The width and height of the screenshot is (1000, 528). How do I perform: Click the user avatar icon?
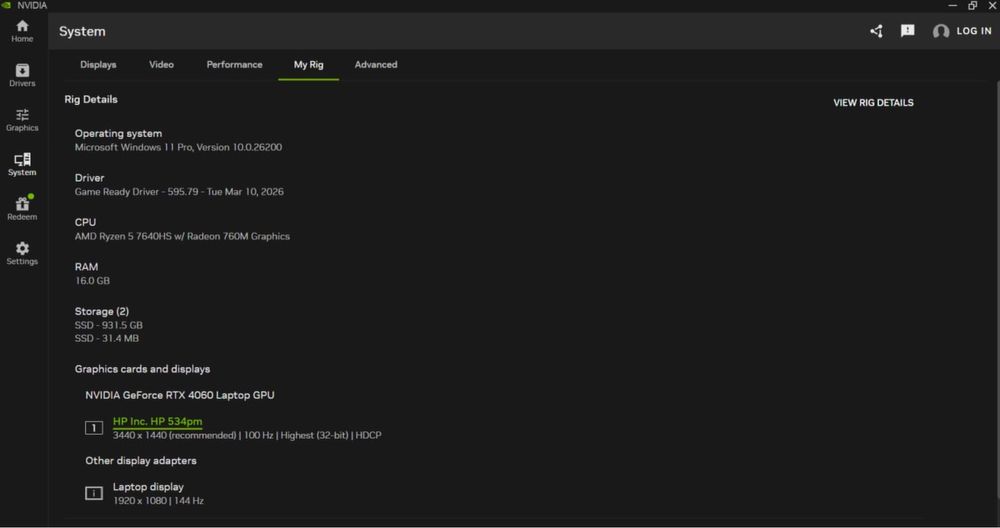[941, 31]
